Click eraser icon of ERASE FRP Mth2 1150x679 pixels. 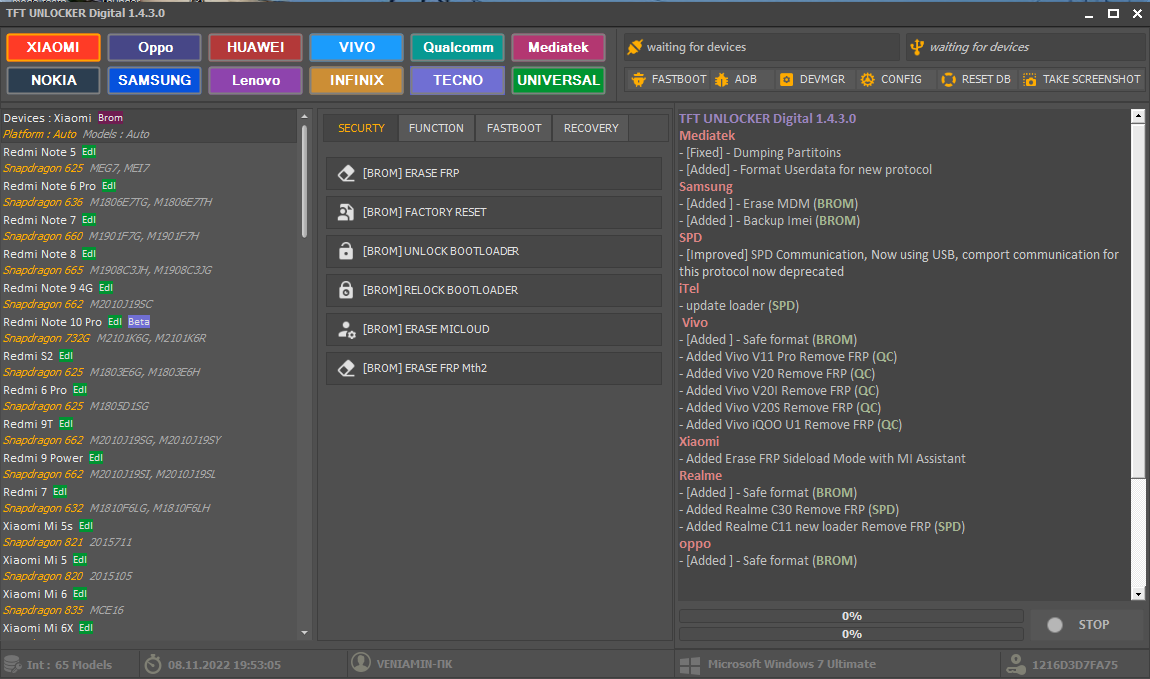pyautogui.click(x=346, y=368)
